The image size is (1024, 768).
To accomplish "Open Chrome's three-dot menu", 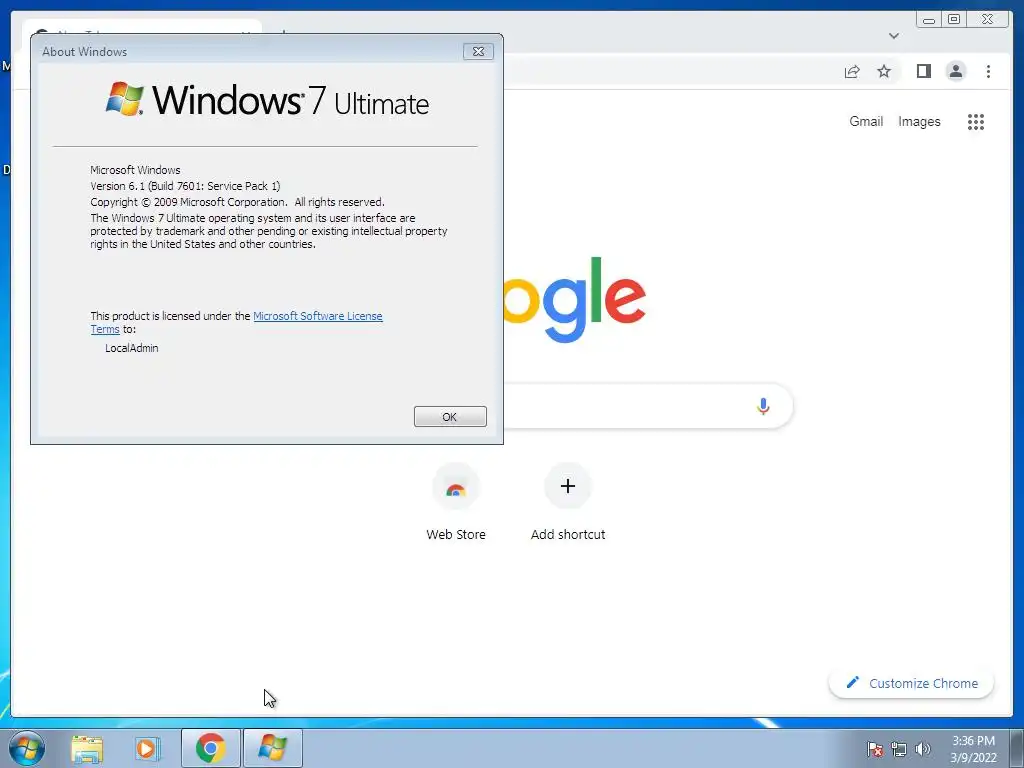I will click(x=988, y=71).
